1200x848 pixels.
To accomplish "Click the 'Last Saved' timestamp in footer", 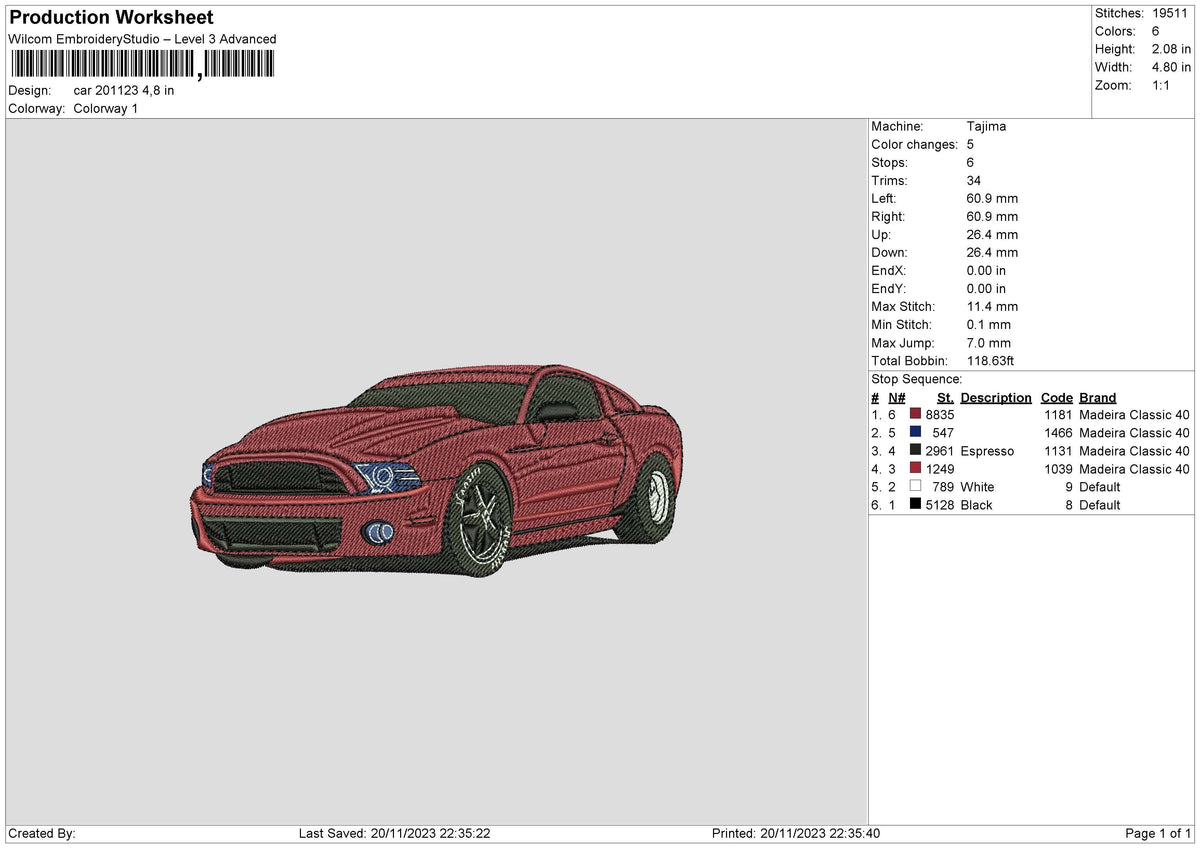I will pyautogui.click(x=394, y=833).
